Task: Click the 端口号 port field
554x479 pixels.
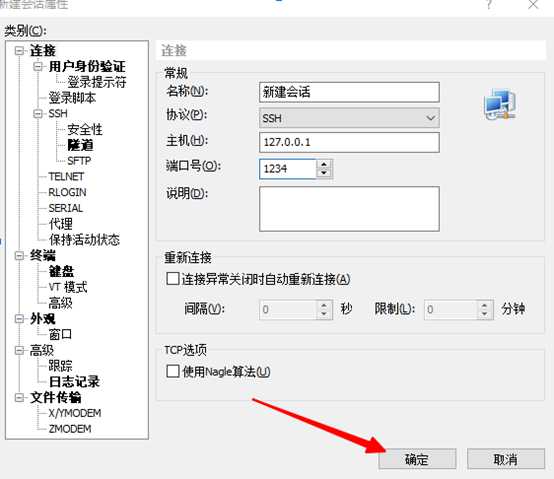Action: pyautogui.click(x=288, y=169)
